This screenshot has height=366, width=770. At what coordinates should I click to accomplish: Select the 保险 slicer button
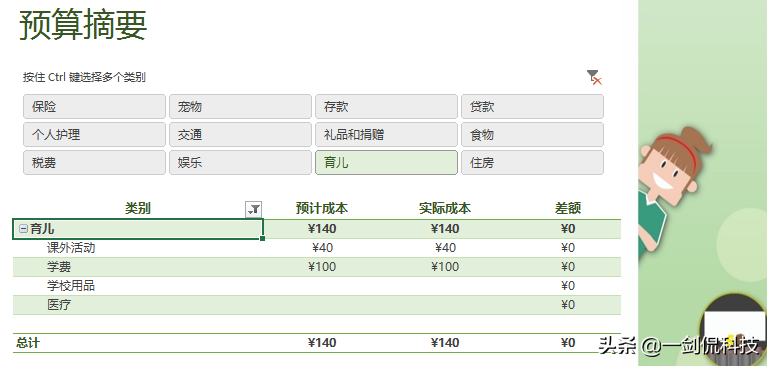(94, 107)
